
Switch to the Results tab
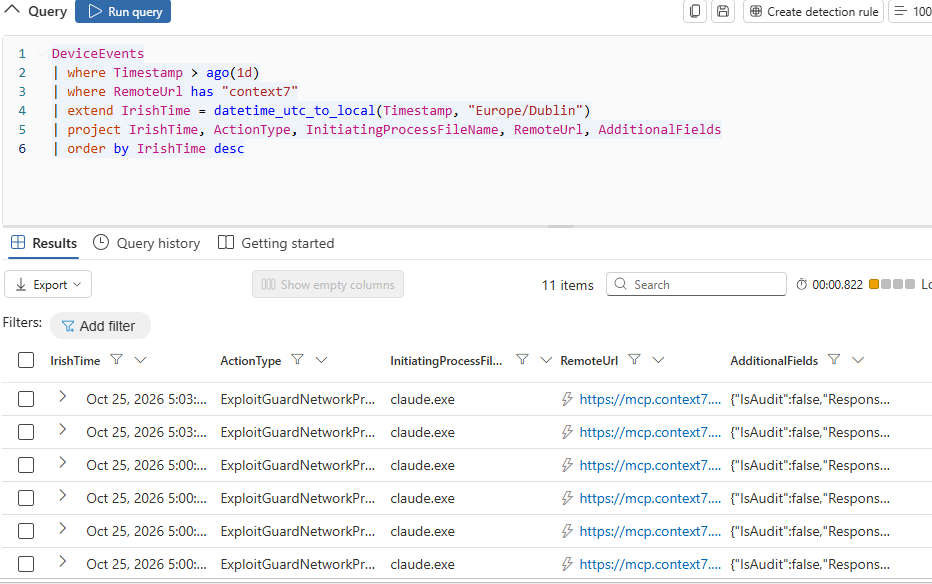click(44, 243)
